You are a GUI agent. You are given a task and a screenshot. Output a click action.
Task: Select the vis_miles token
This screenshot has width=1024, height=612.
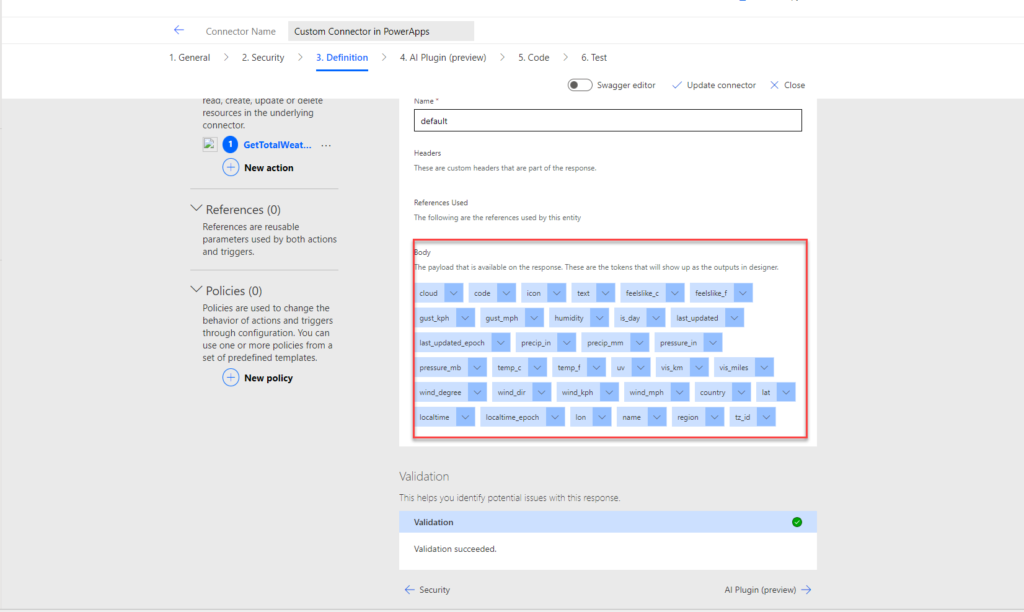[x=733, y=368]
